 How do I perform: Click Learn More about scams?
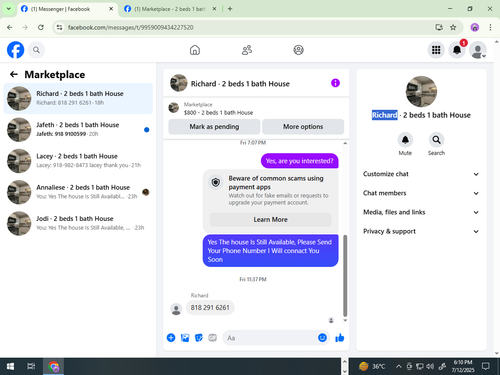270,219
